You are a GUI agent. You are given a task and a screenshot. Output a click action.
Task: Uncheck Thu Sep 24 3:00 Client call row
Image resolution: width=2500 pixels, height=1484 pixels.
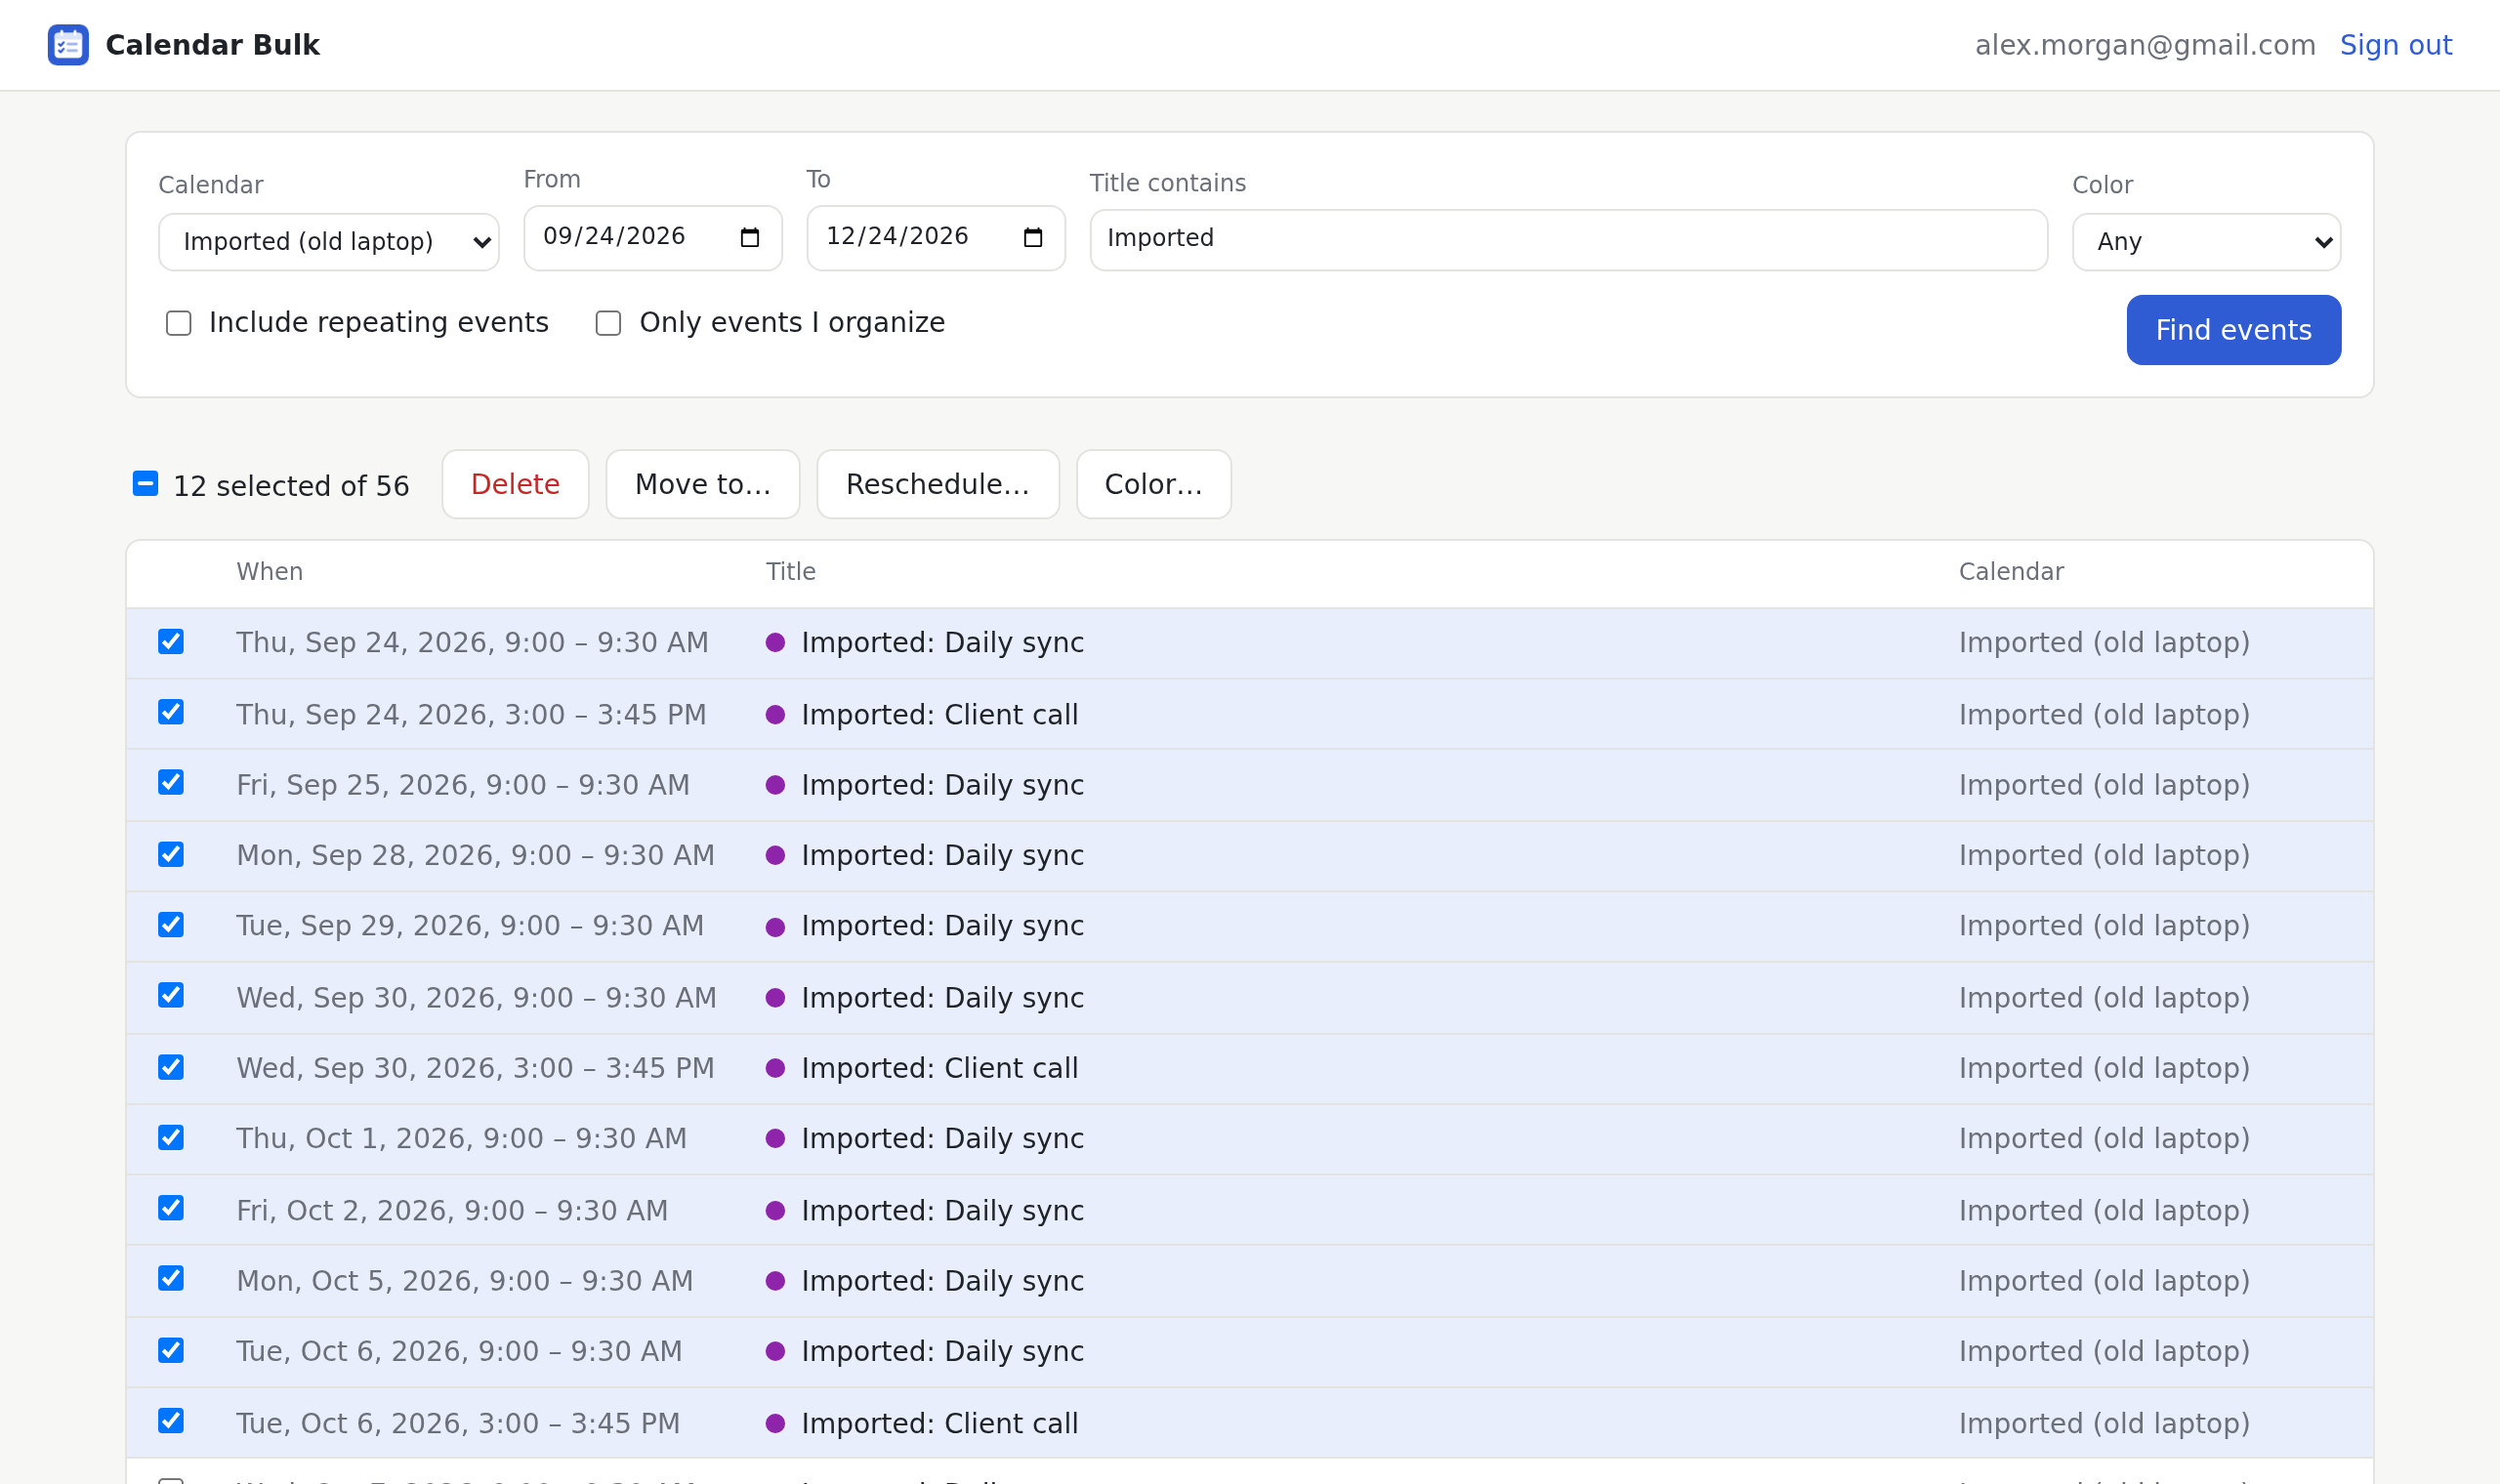(x=171, y=712)
